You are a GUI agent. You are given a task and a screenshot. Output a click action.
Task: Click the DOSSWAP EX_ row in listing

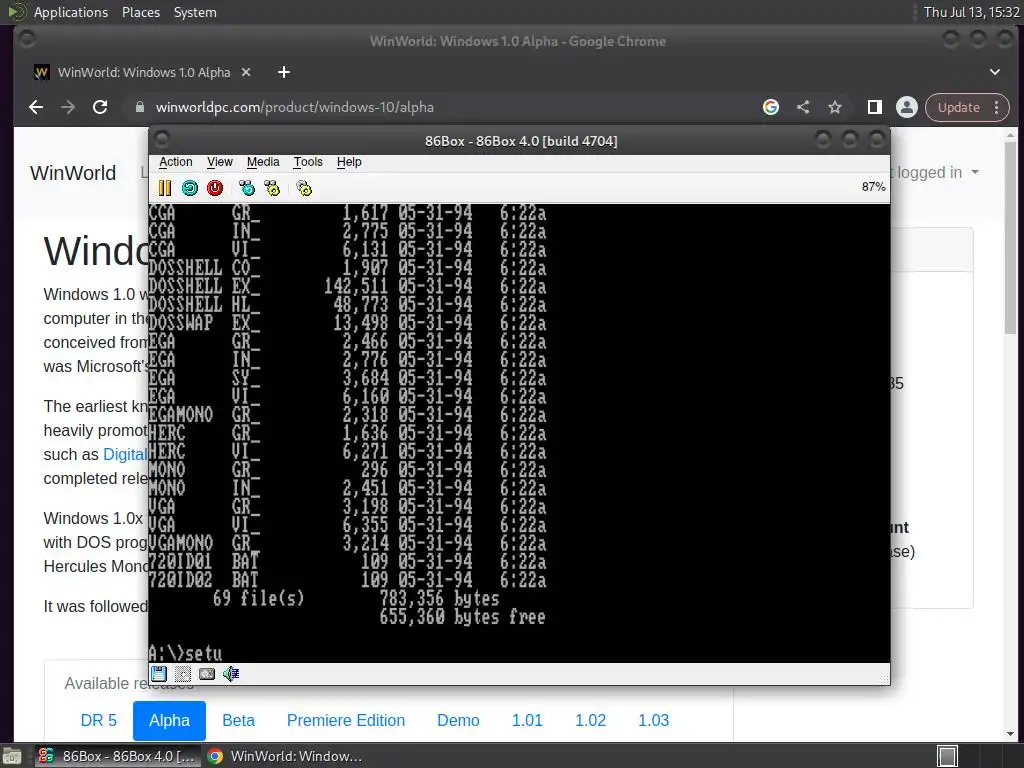coord(347,323)
